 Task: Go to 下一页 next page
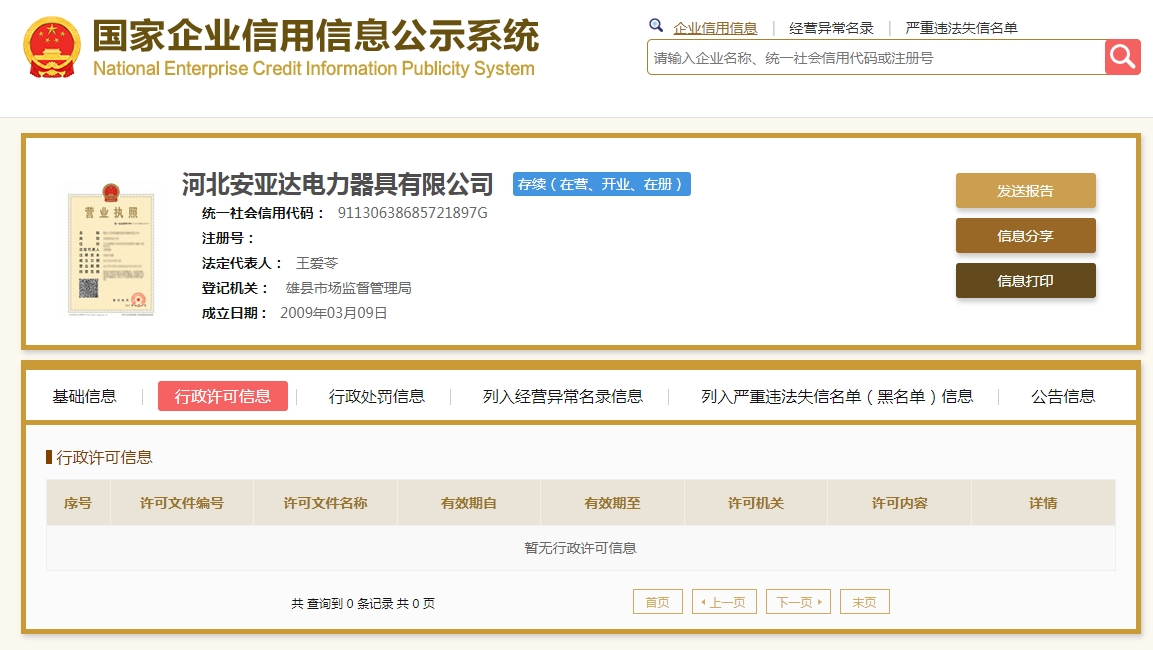[x=799, y=602]
